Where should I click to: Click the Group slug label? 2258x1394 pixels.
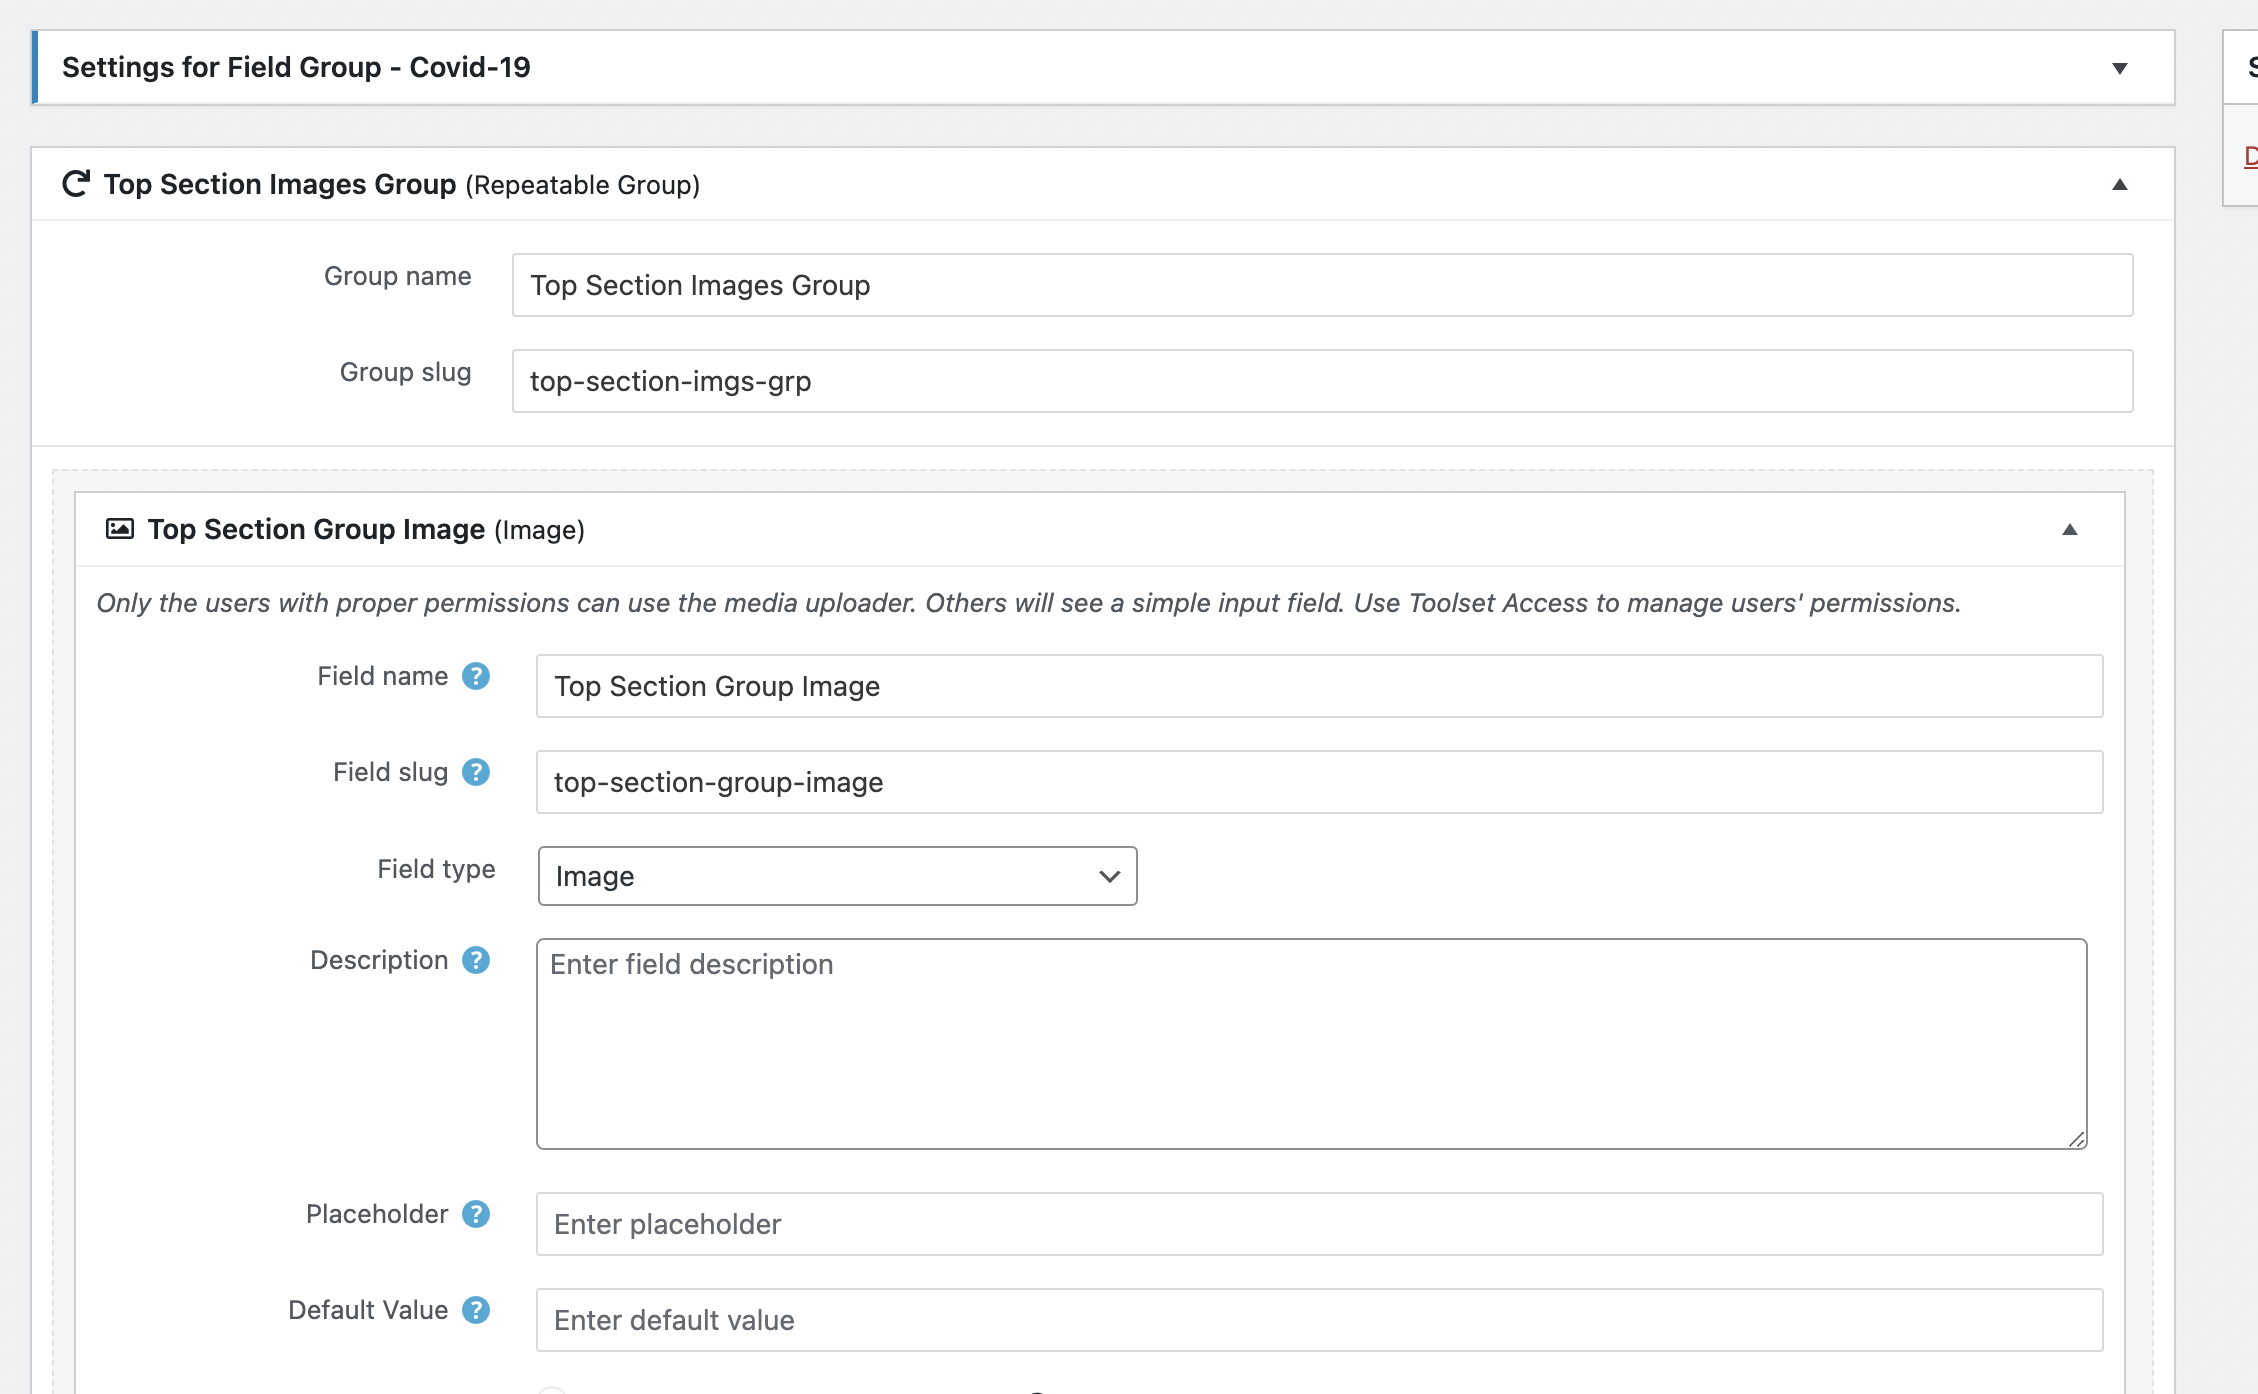pos(405,372)
